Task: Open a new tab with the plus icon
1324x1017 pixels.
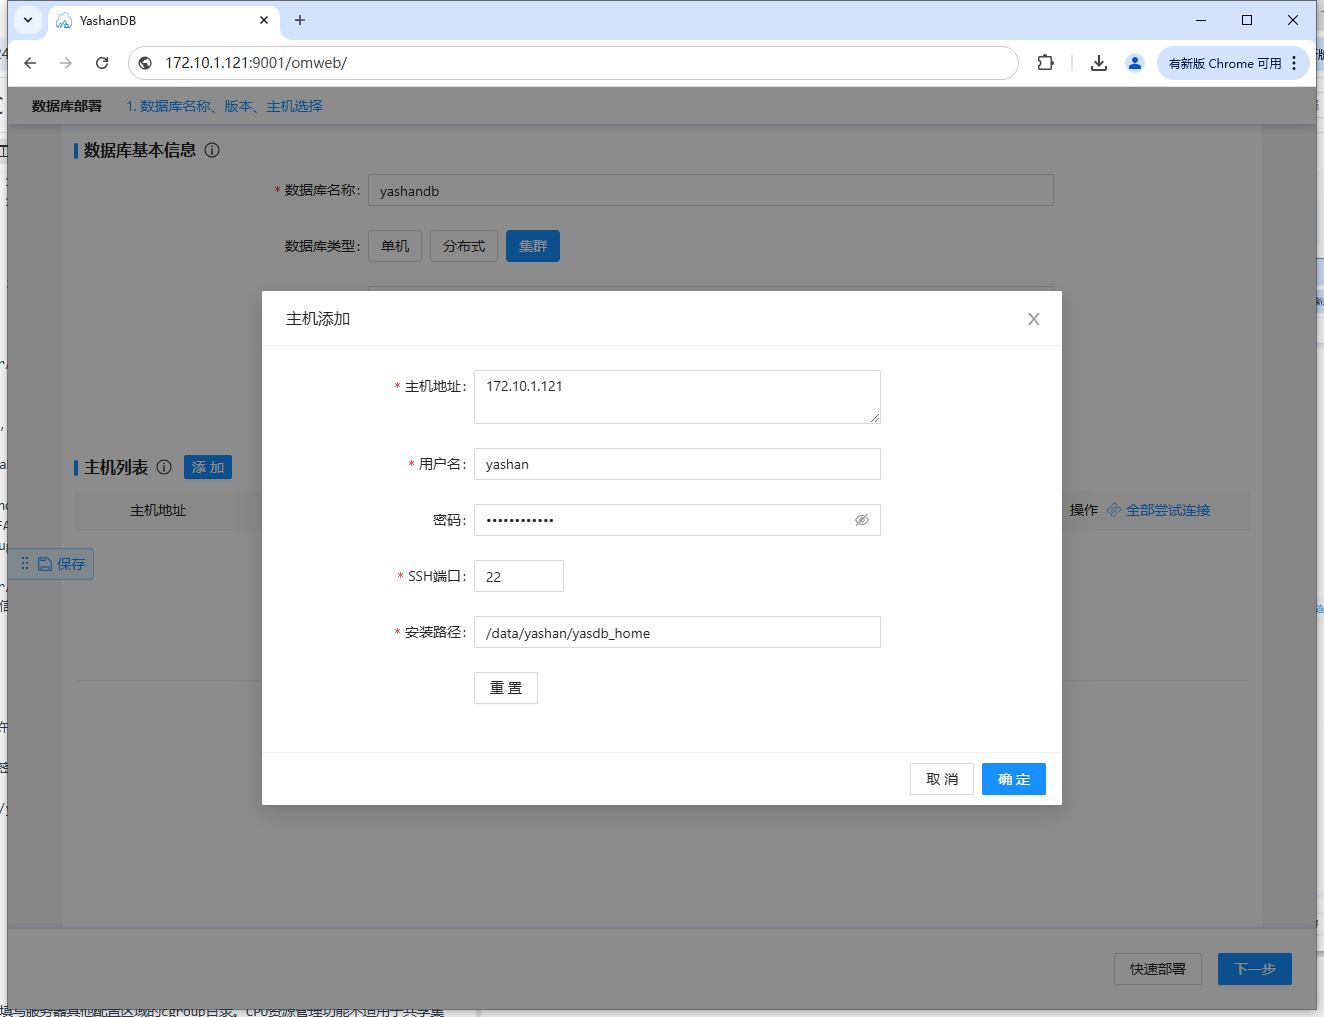Action: [300, 20]
